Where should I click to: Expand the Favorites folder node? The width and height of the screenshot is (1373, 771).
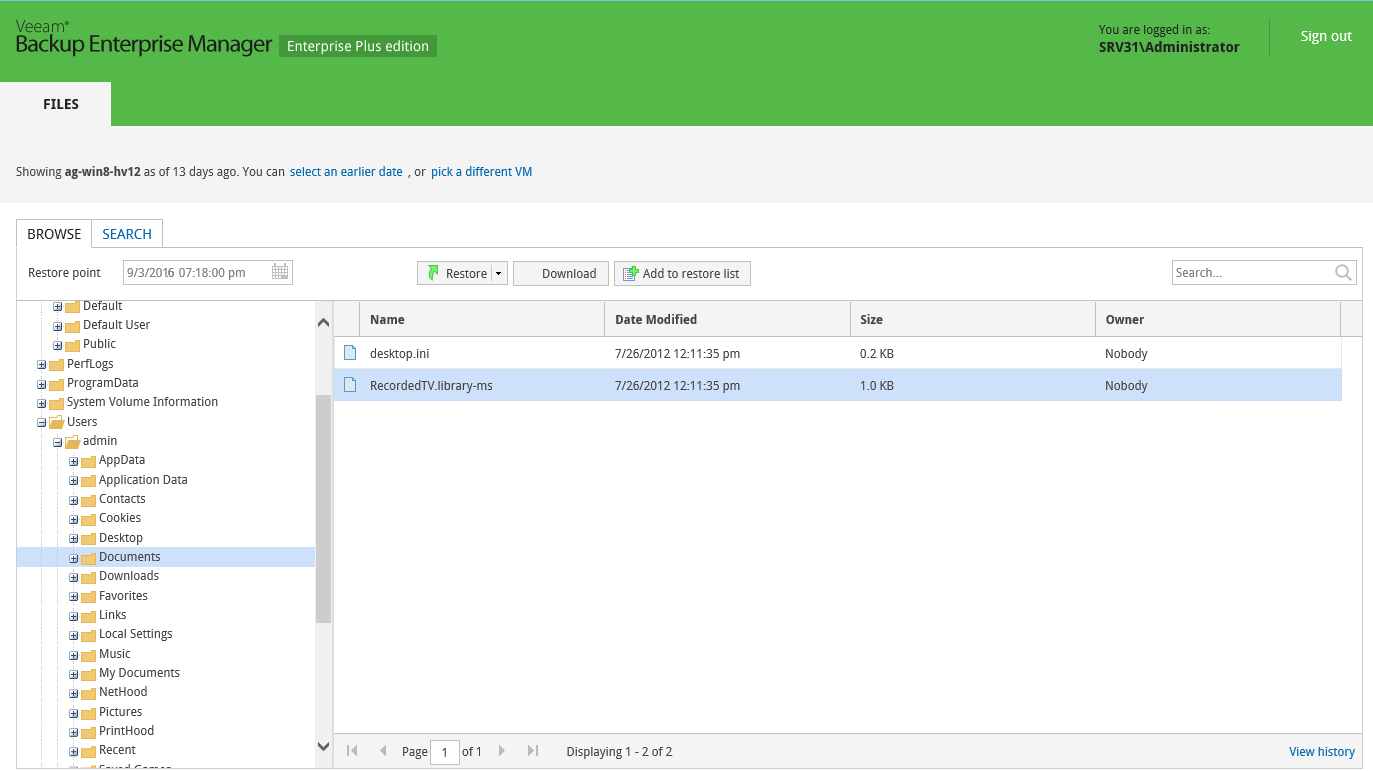[x=74, y=597]
